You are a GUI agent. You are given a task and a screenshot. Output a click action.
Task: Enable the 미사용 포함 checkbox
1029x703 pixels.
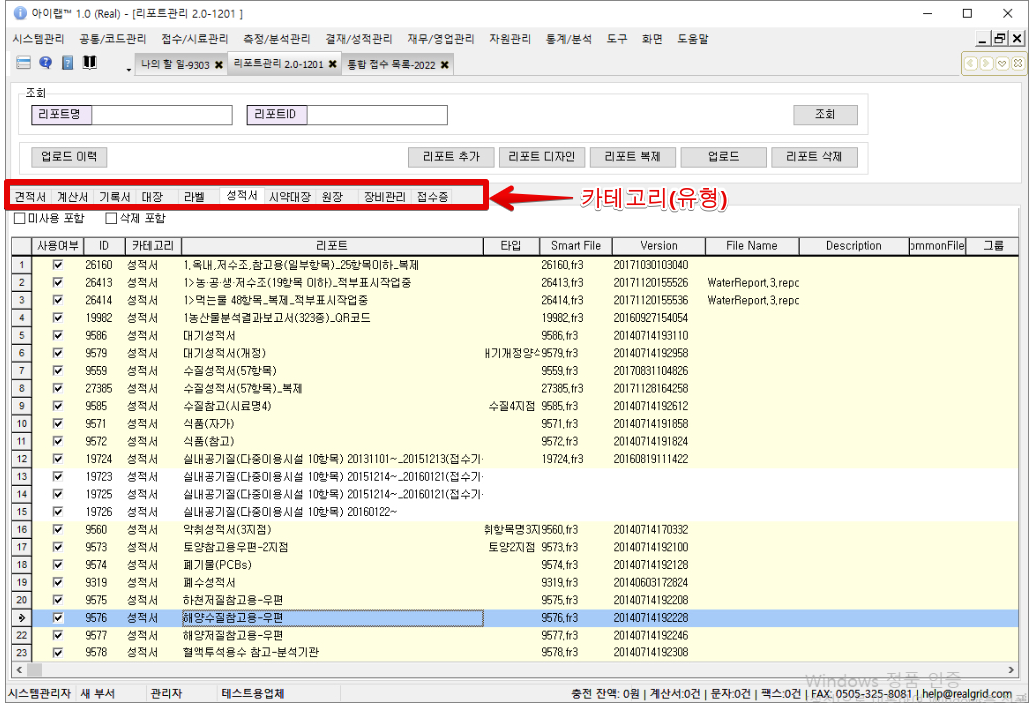[x=20, y=218]
